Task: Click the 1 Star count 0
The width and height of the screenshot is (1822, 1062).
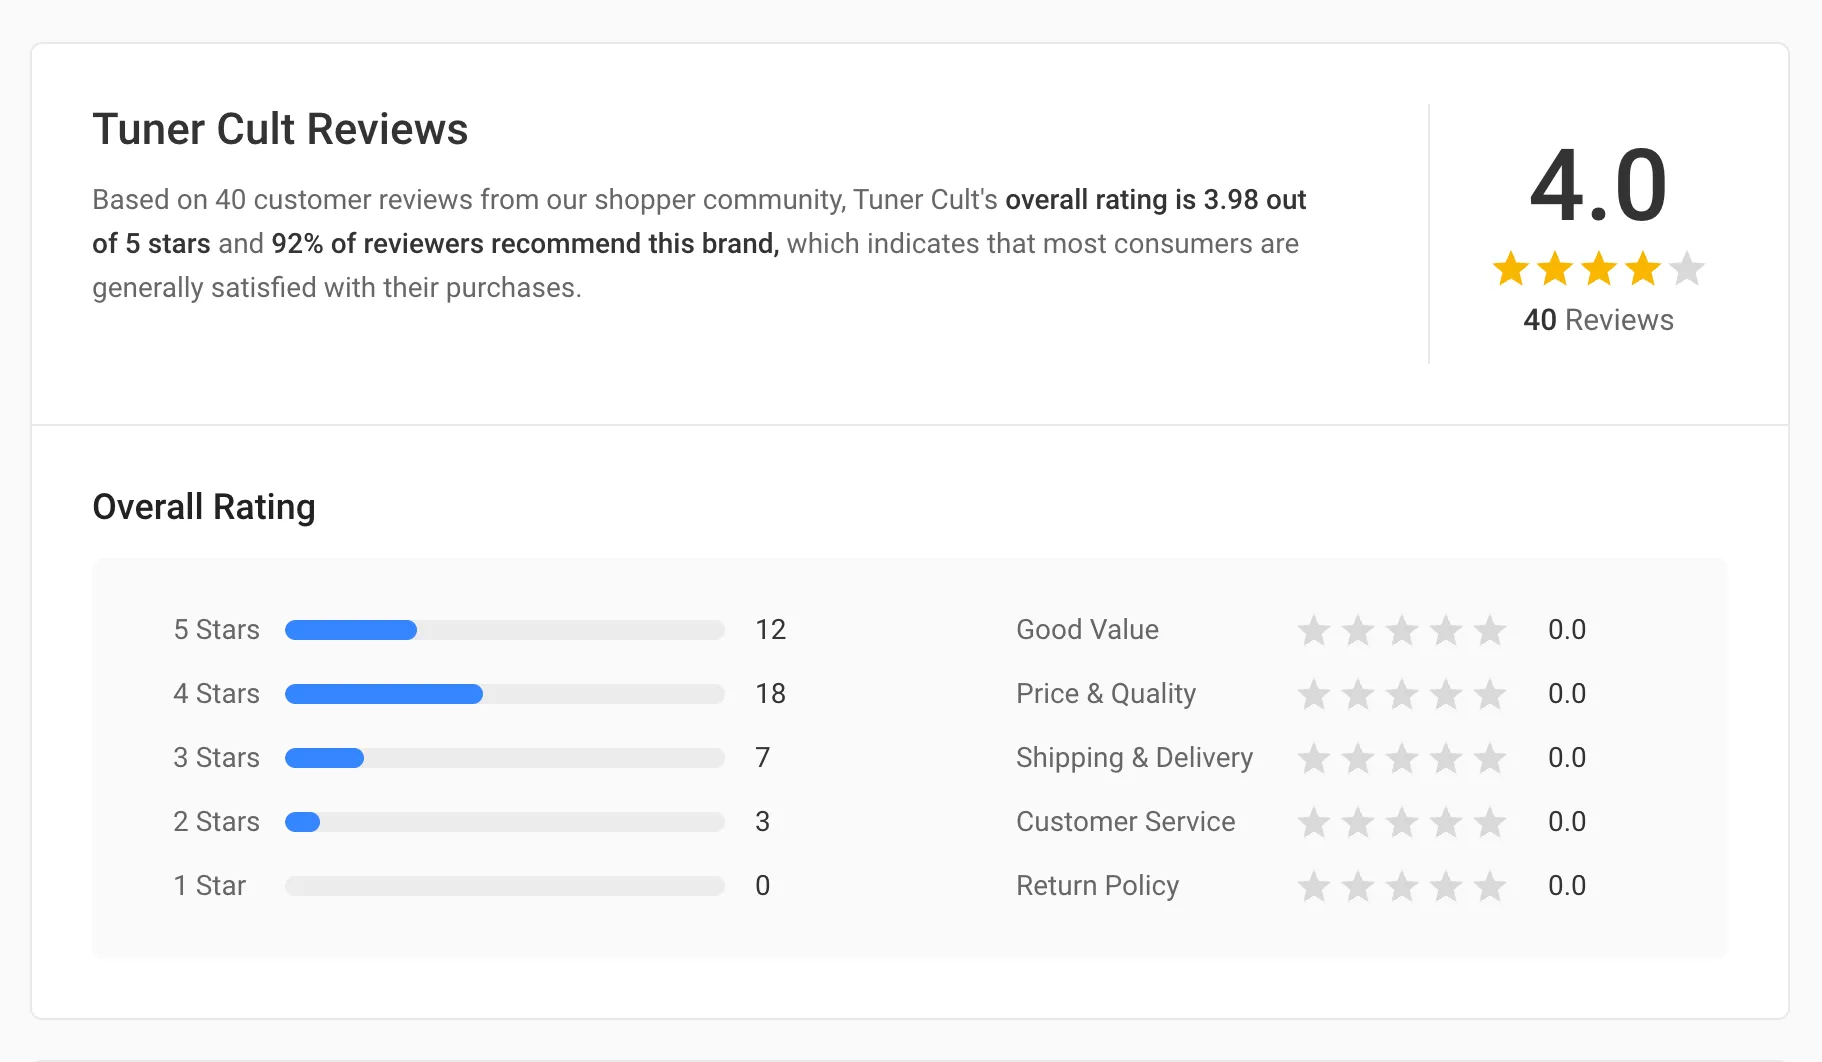Action: click(763, 886)
